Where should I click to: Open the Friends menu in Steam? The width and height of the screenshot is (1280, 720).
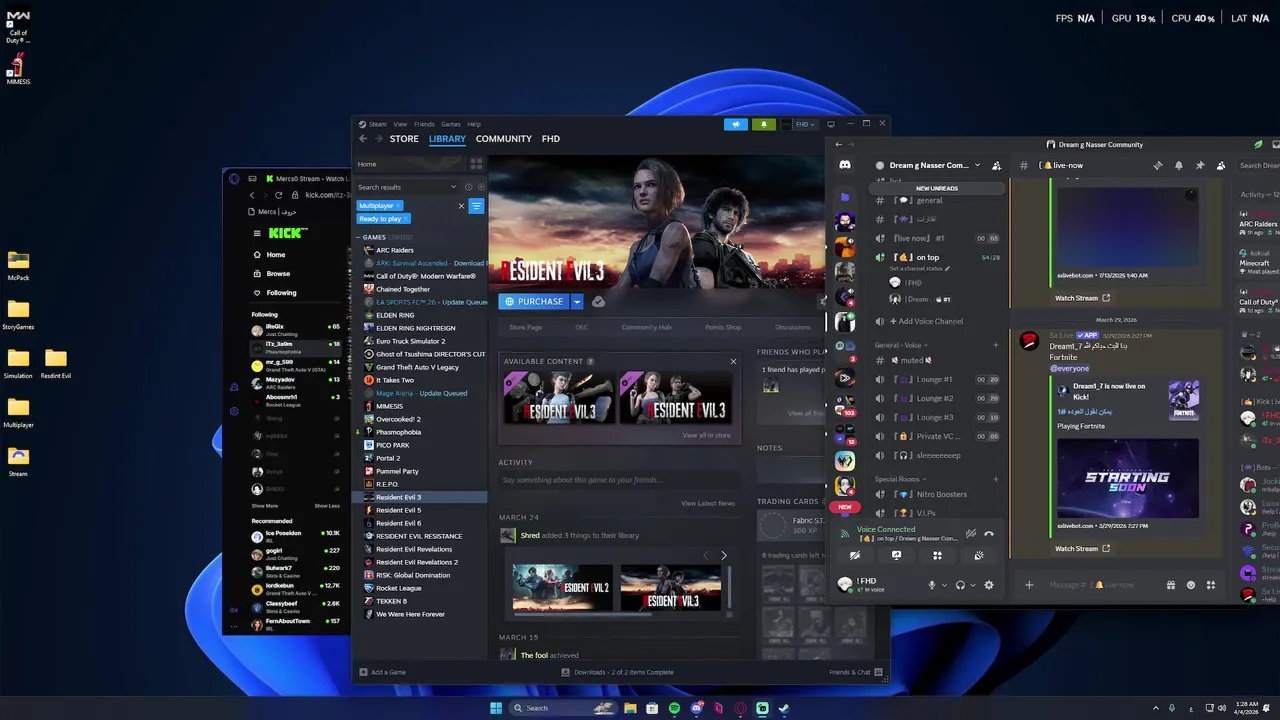point(424,124)
